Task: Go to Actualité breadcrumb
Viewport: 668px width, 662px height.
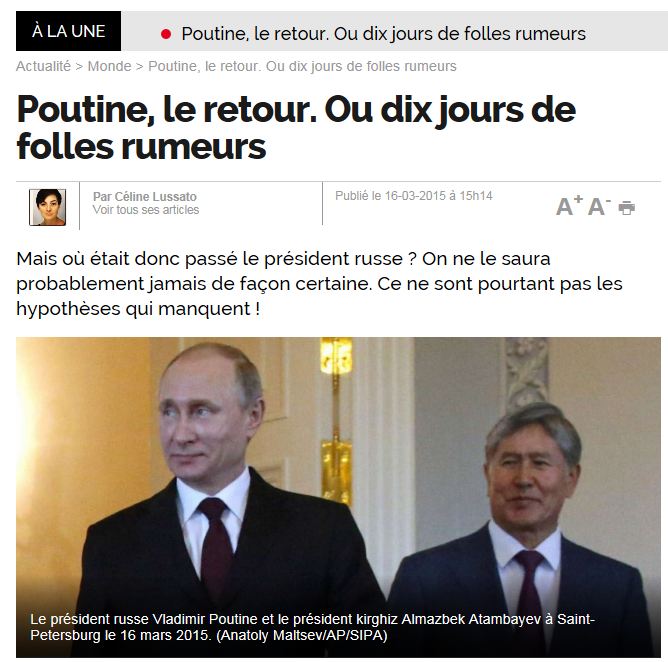Action: tap(43, 66)
